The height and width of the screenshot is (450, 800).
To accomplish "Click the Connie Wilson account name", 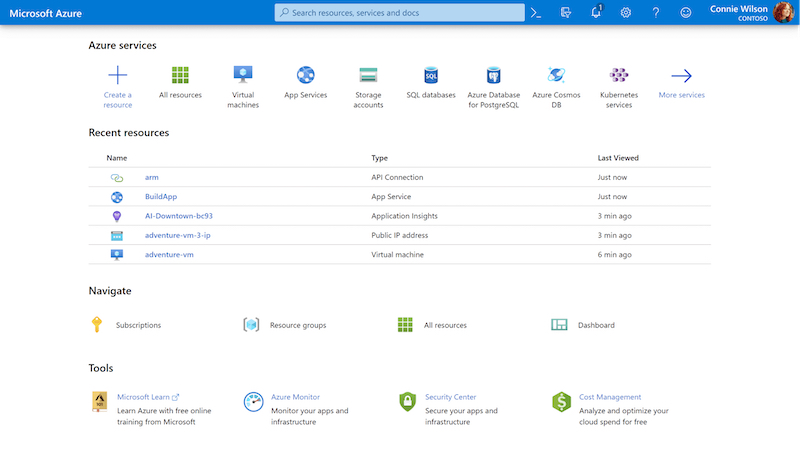I will tap(738, 9).
